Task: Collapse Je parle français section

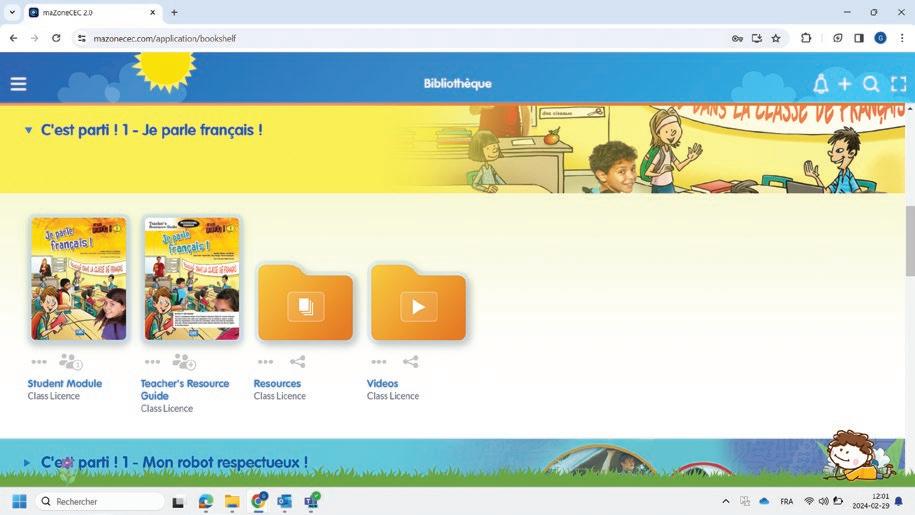Action: point(28,130)
